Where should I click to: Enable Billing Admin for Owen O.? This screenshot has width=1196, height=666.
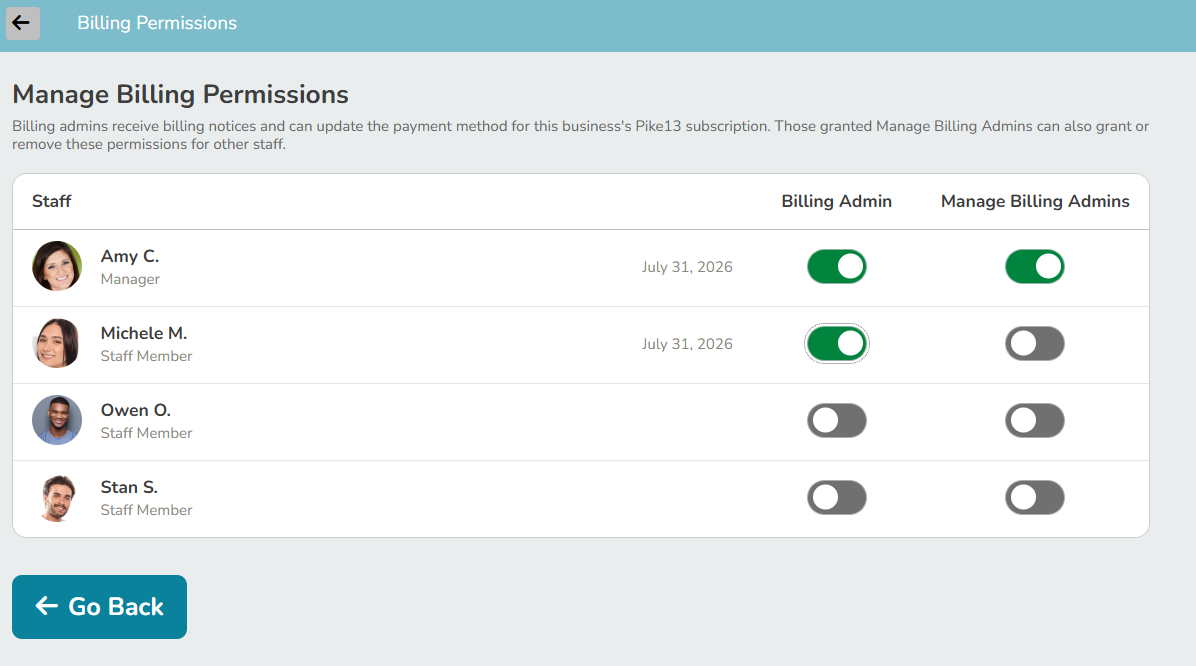(837, 420)
